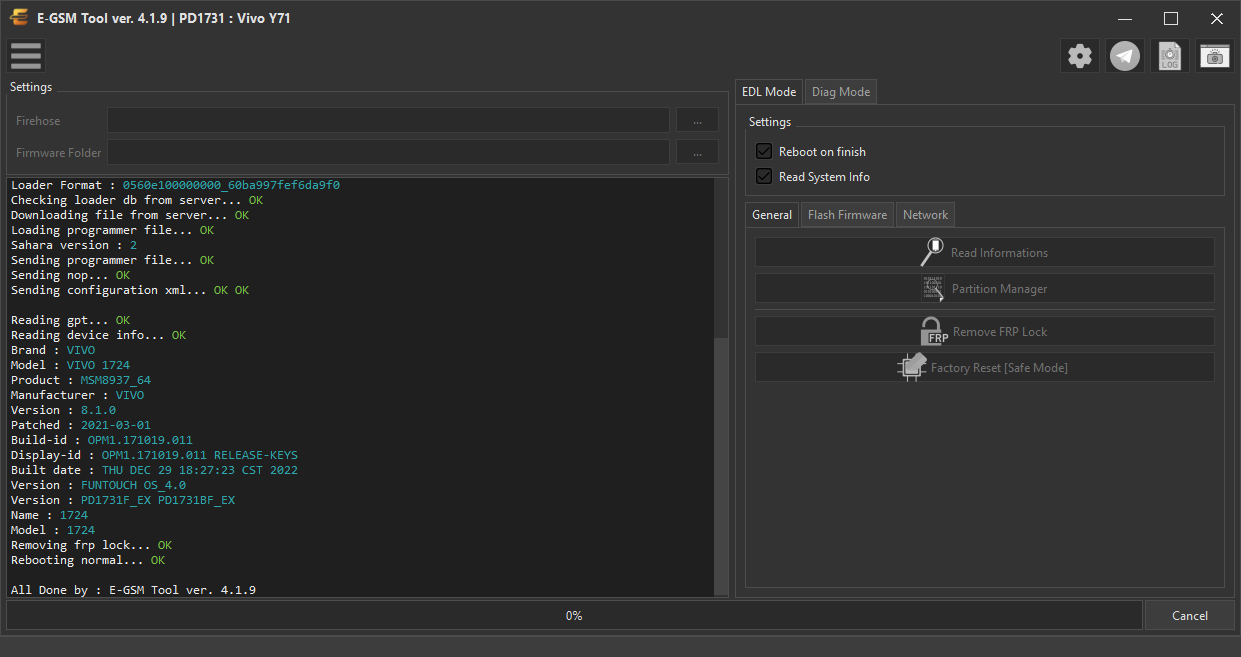Click 'Loading programmer file... OK' line
The image size is (1241, 657).
tap(112, 230)
